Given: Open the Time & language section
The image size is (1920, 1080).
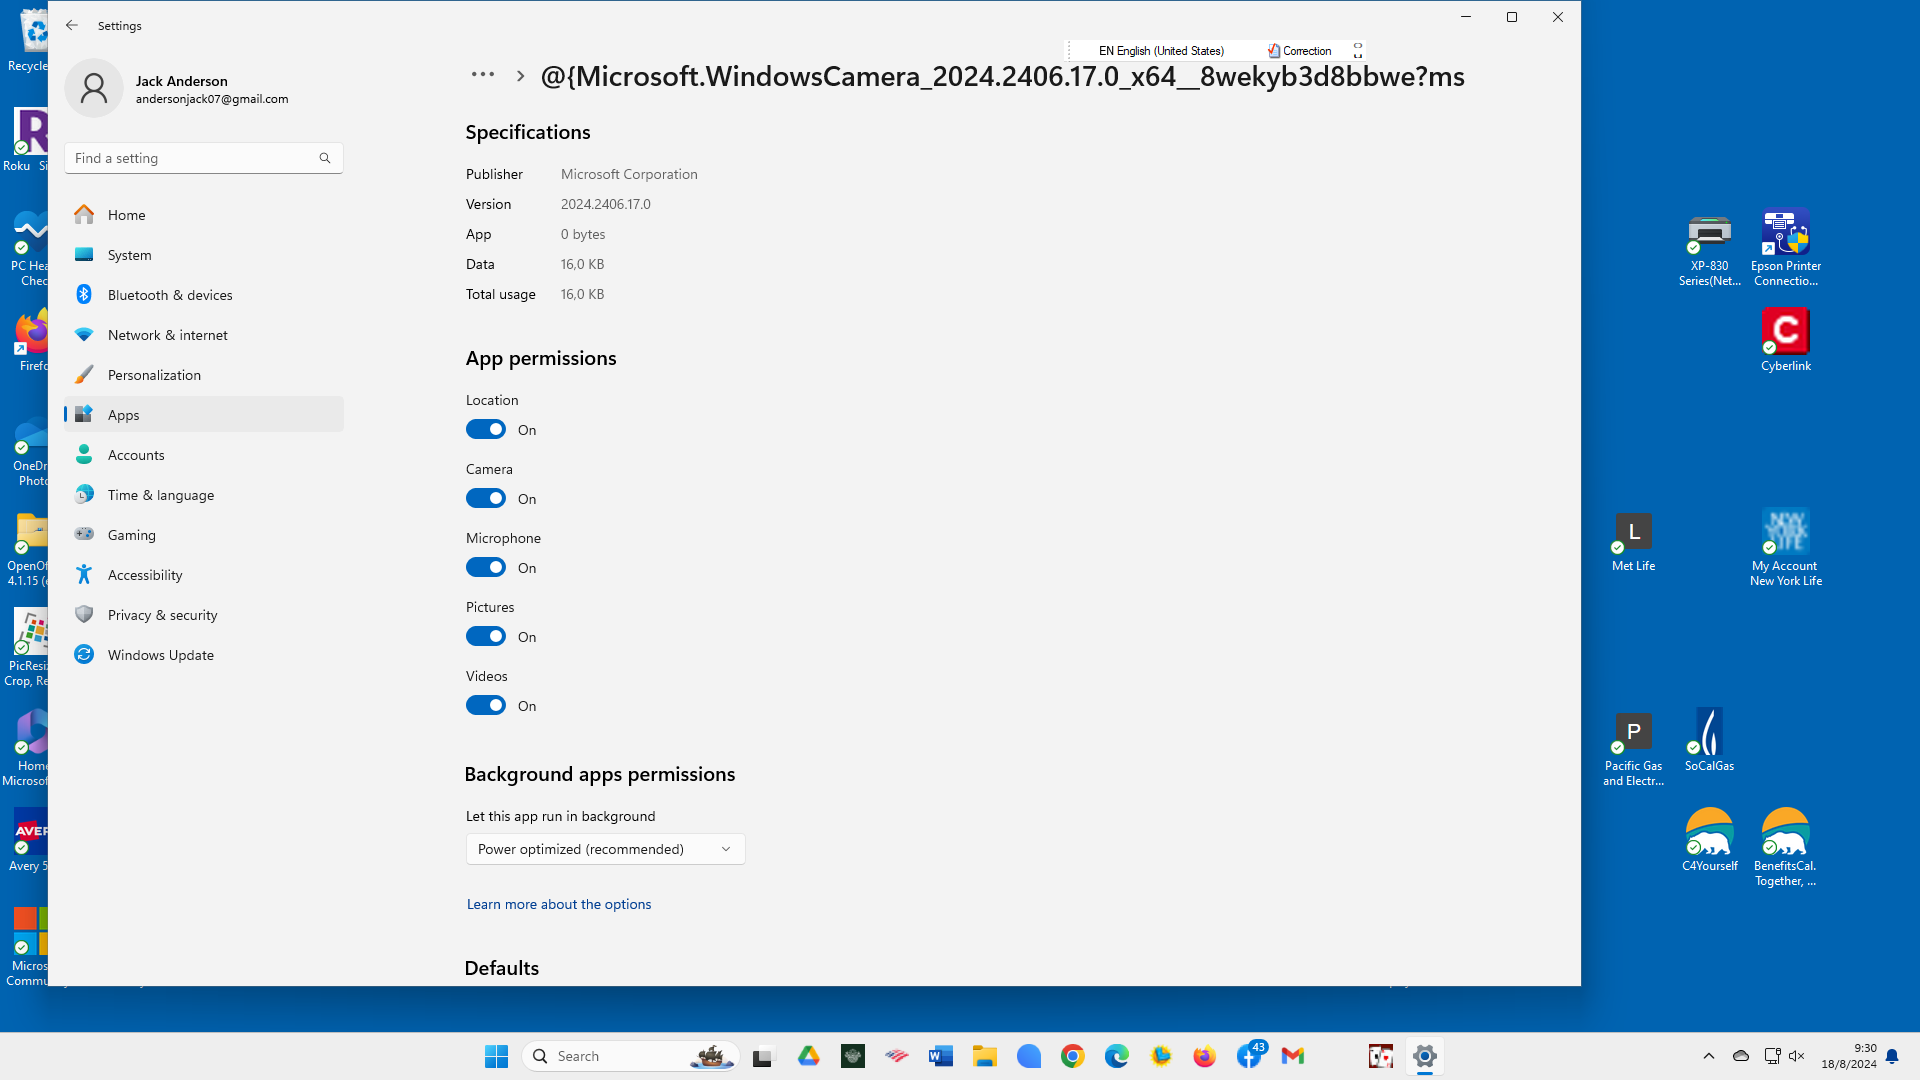Looking at the screenshot, I should (x=204, y=495).
